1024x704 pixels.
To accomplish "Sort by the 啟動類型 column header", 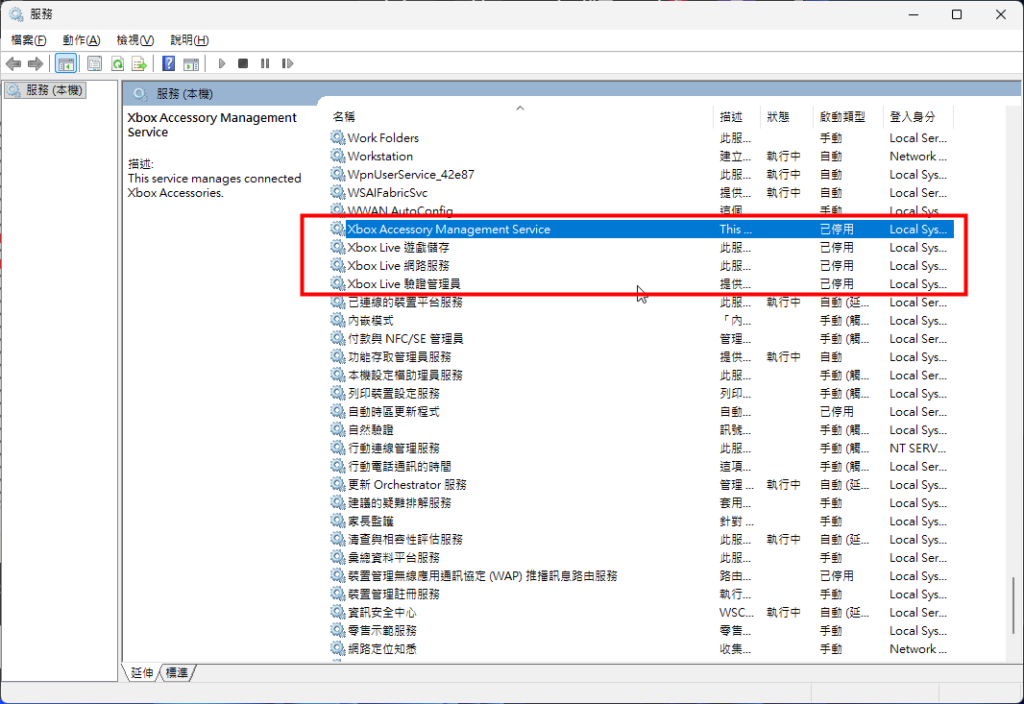I will pos(842,117).
